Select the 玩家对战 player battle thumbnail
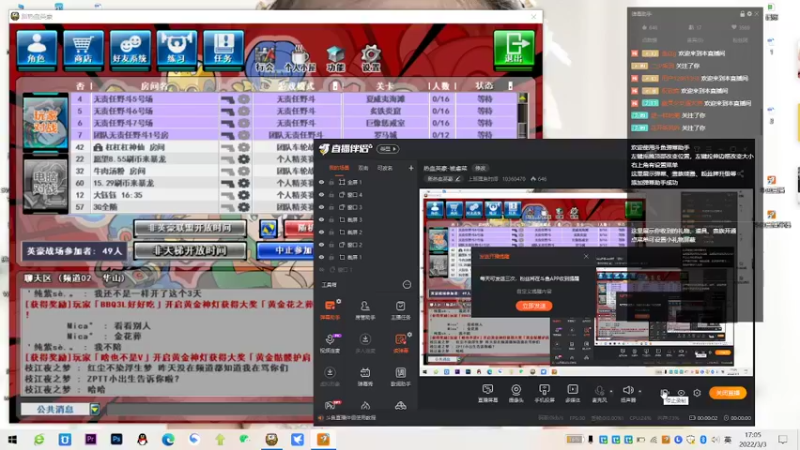The height and width of the screenshot is (450, 800). [x=45, y=123]
